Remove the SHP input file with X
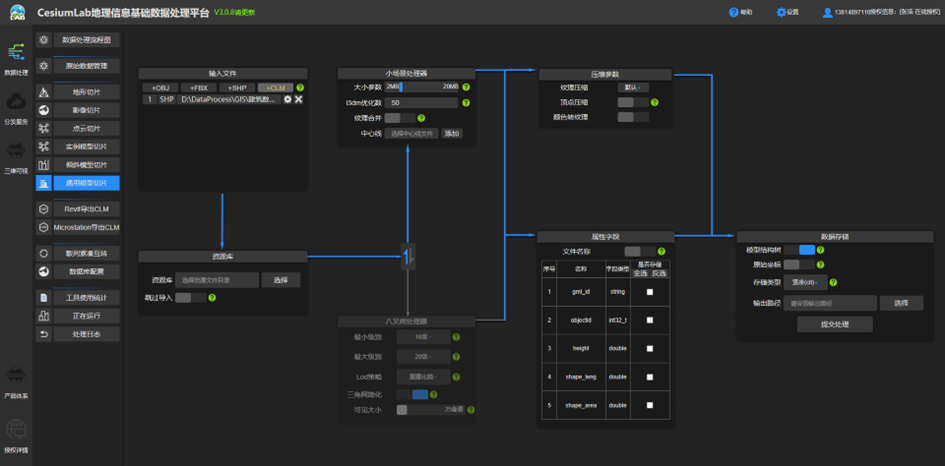Viewport: 945px width, 466px height. 298,99
